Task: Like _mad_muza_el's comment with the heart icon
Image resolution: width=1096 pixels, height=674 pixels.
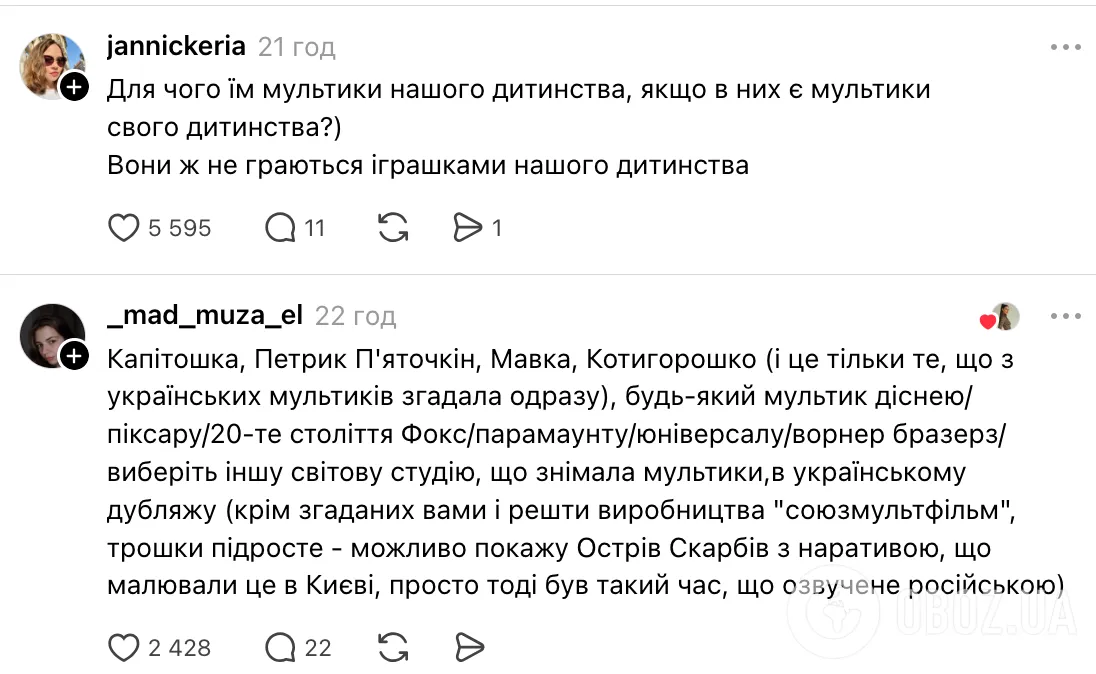Action: pyautogui.click(x=123, y=647)
